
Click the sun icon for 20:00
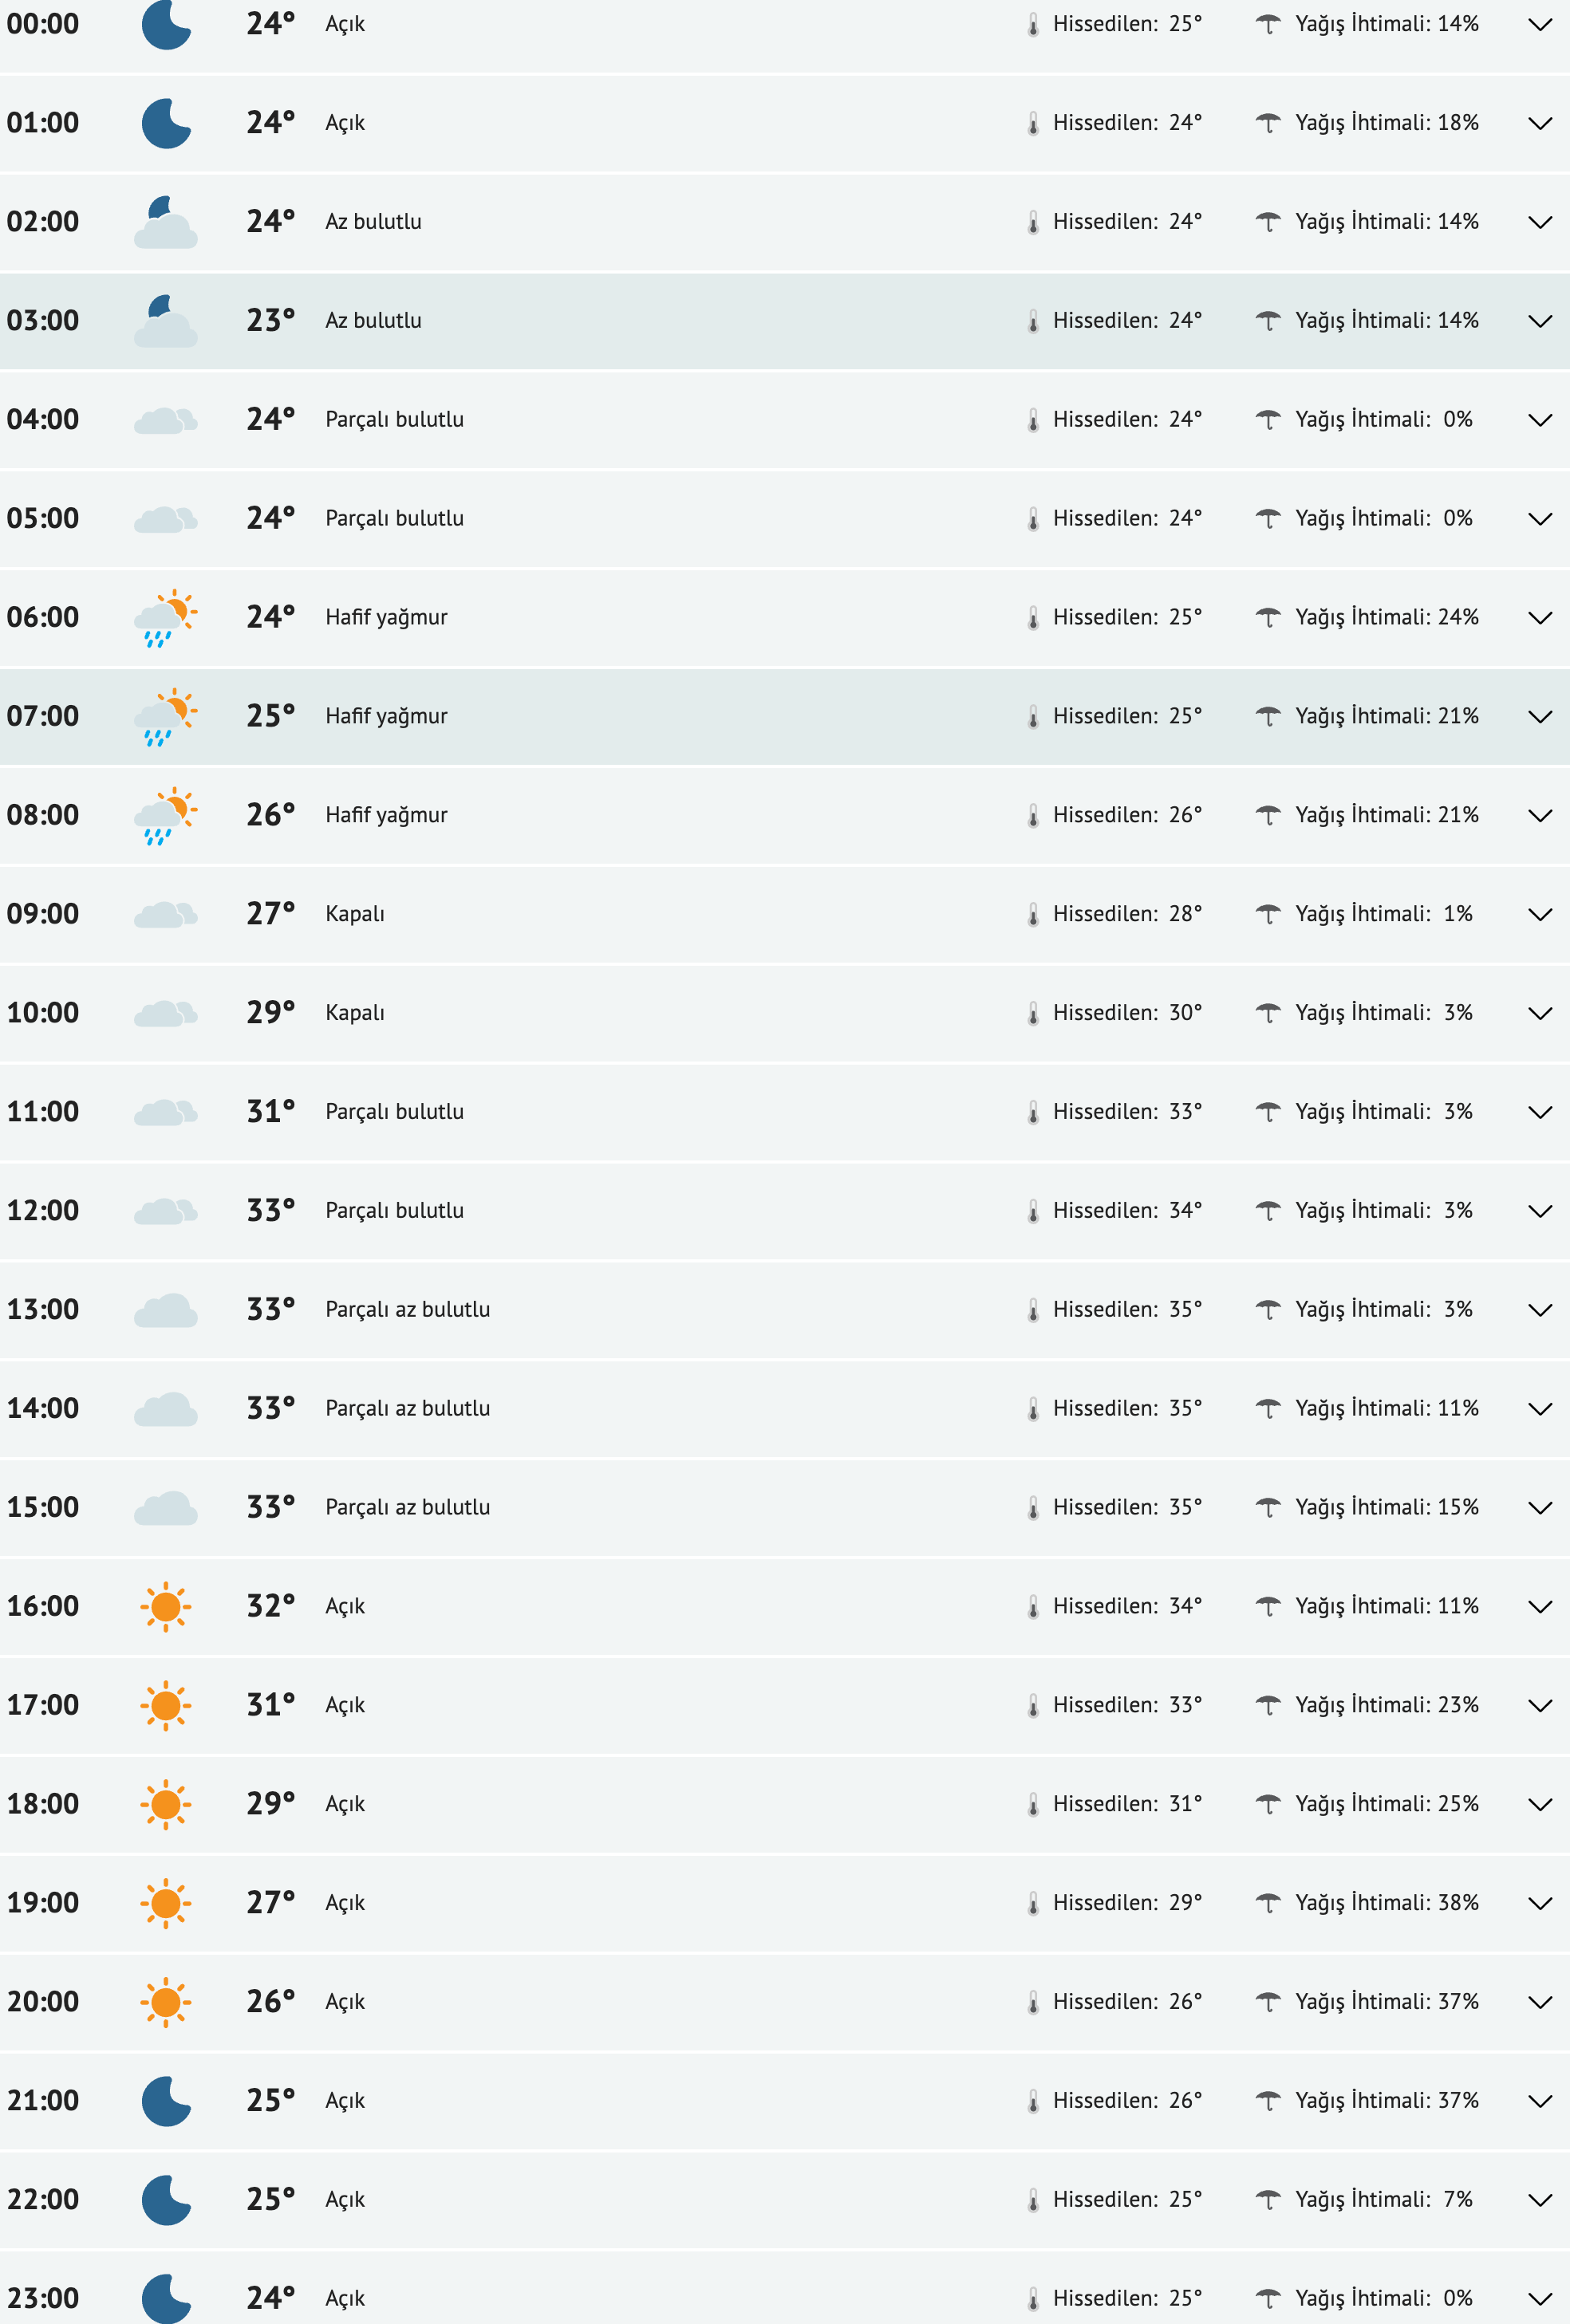pos(166,2002)
